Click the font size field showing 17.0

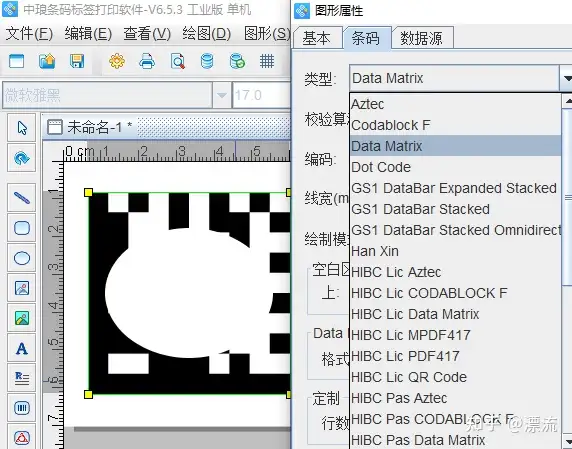point(261,95)
